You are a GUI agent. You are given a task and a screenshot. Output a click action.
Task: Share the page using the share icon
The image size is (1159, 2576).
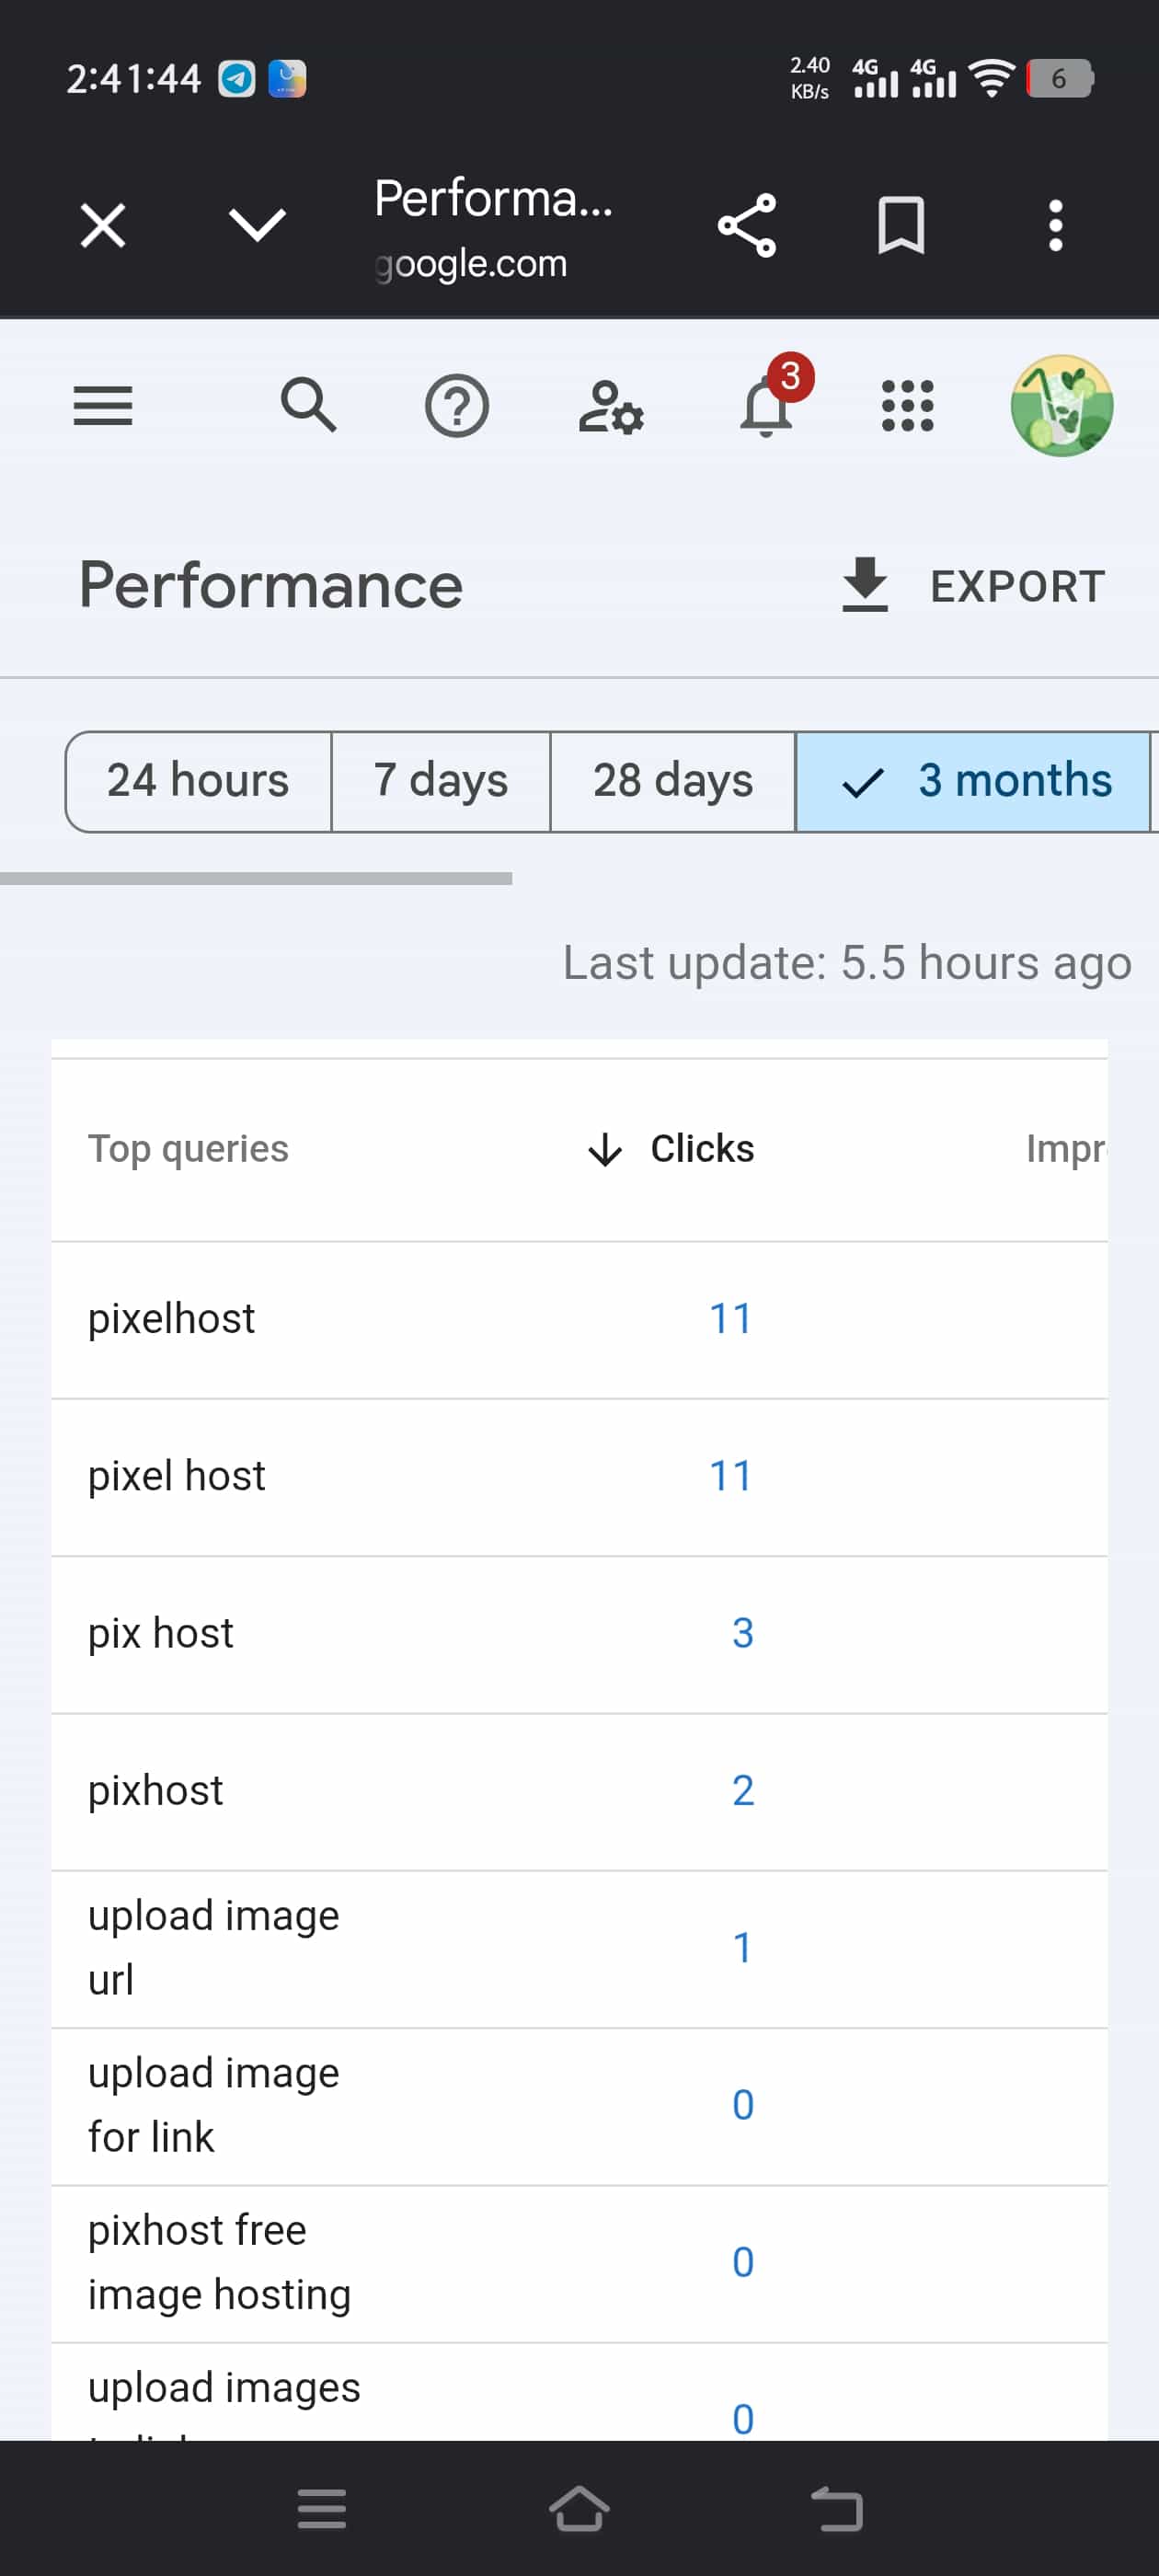click(747, 225)
